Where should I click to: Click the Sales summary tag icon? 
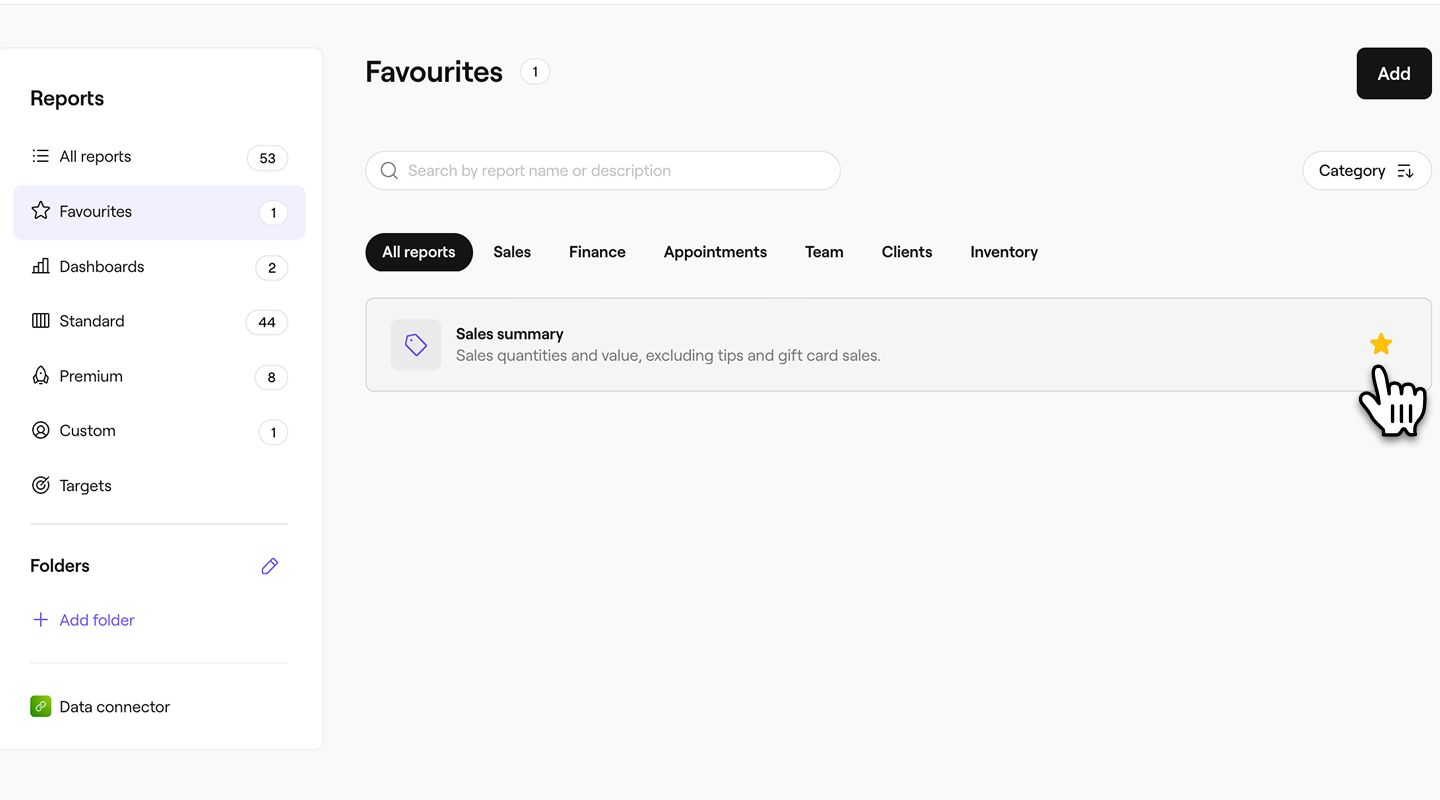coord(415,345)
